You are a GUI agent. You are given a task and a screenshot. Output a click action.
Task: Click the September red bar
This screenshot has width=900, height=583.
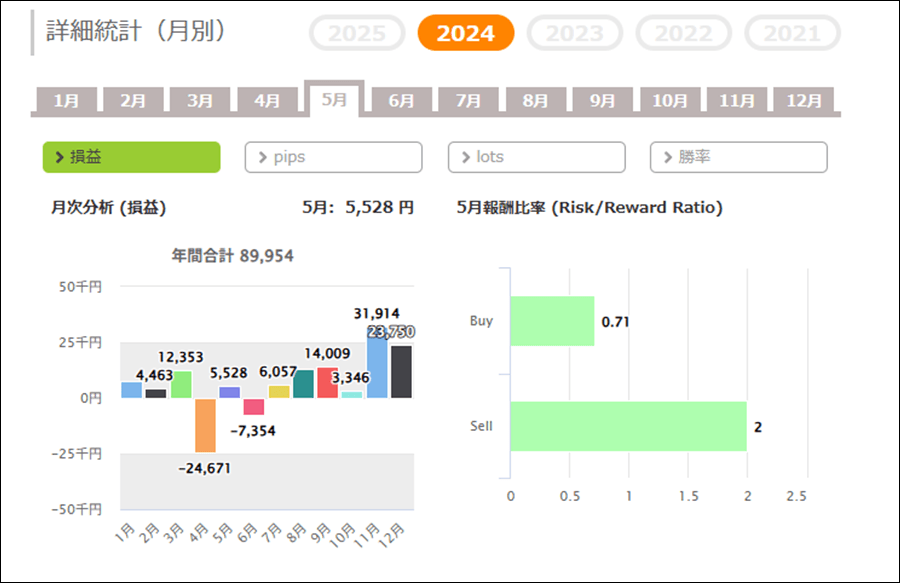[328, 383]
